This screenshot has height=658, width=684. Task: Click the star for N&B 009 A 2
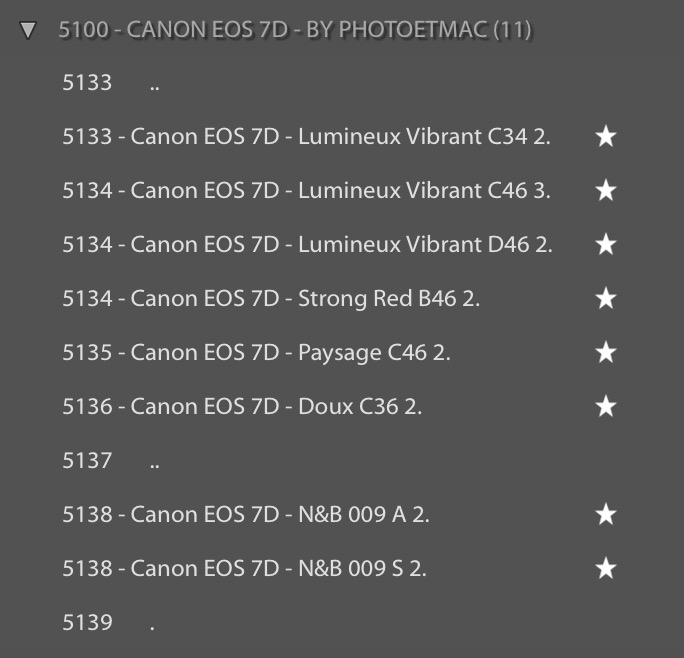point(605,515)
